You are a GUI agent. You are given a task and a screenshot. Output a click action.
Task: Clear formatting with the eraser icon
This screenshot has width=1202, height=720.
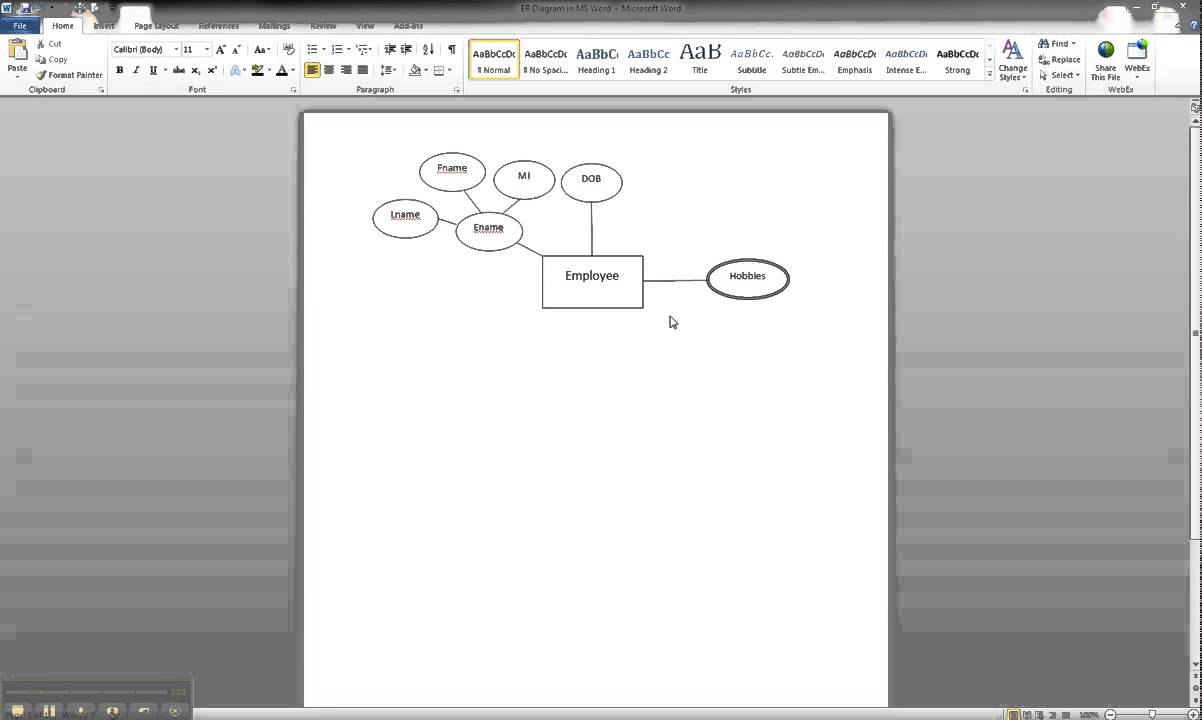tap(289, 49)
